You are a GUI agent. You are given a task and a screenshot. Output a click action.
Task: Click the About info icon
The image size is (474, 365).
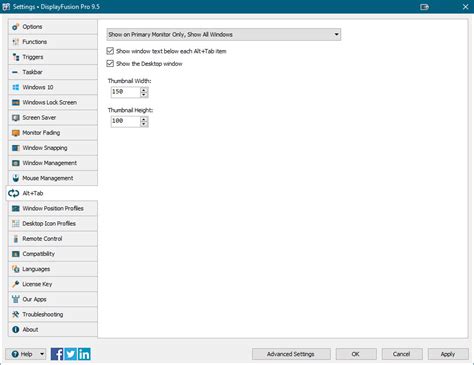(15, 330)
